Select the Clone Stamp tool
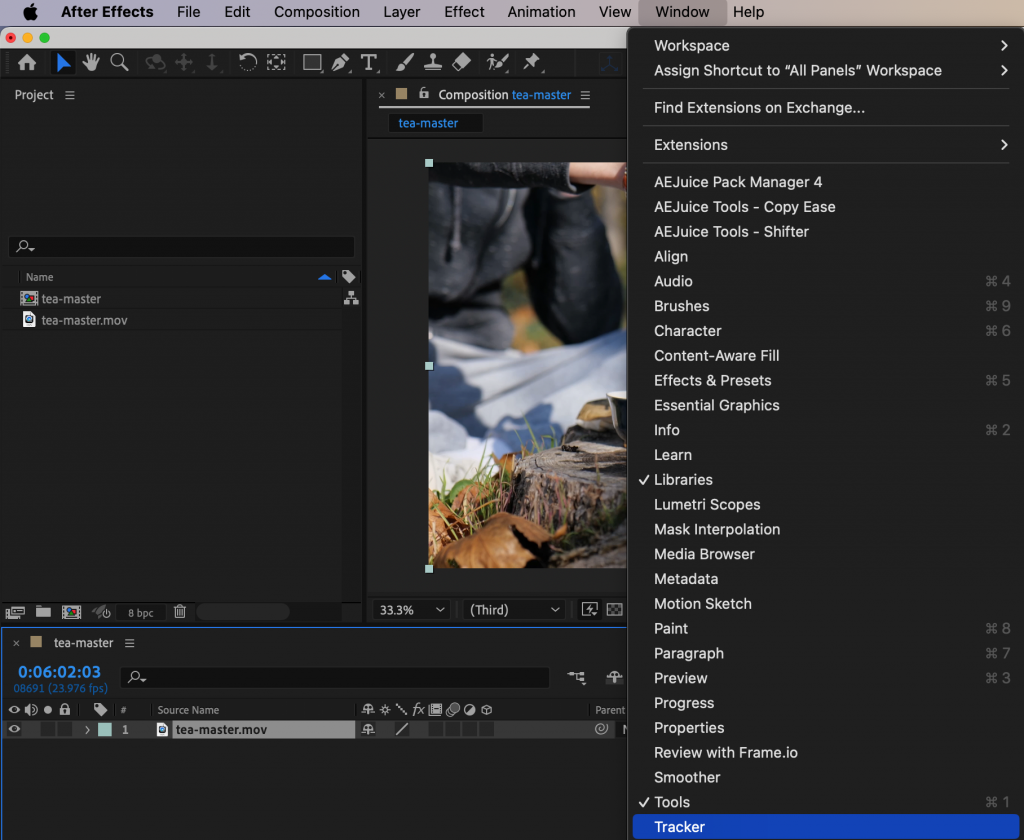This screenshot has height=840, width=1024. 432,62
